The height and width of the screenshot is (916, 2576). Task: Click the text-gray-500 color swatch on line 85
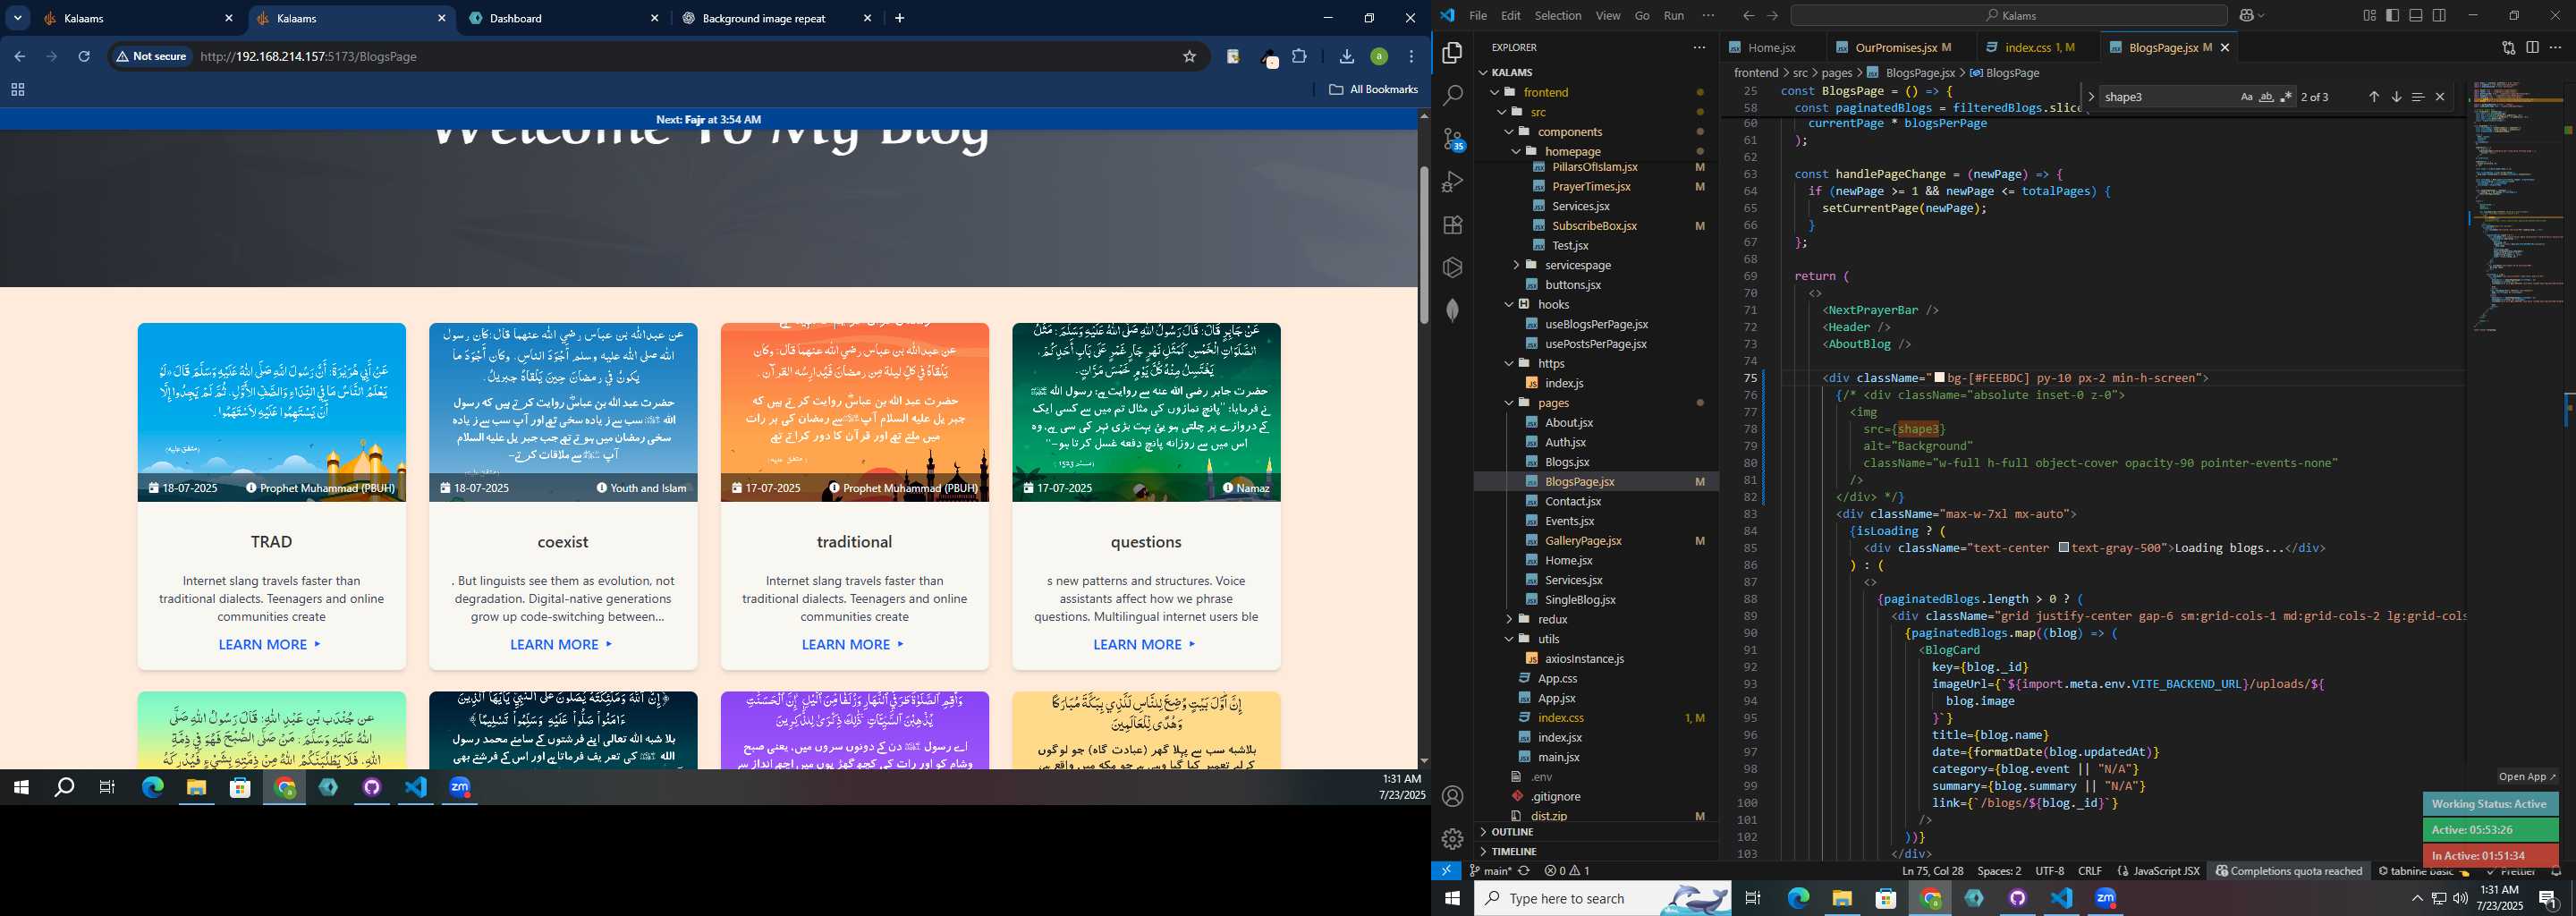pyautogui.click(x=2063, y=548)
